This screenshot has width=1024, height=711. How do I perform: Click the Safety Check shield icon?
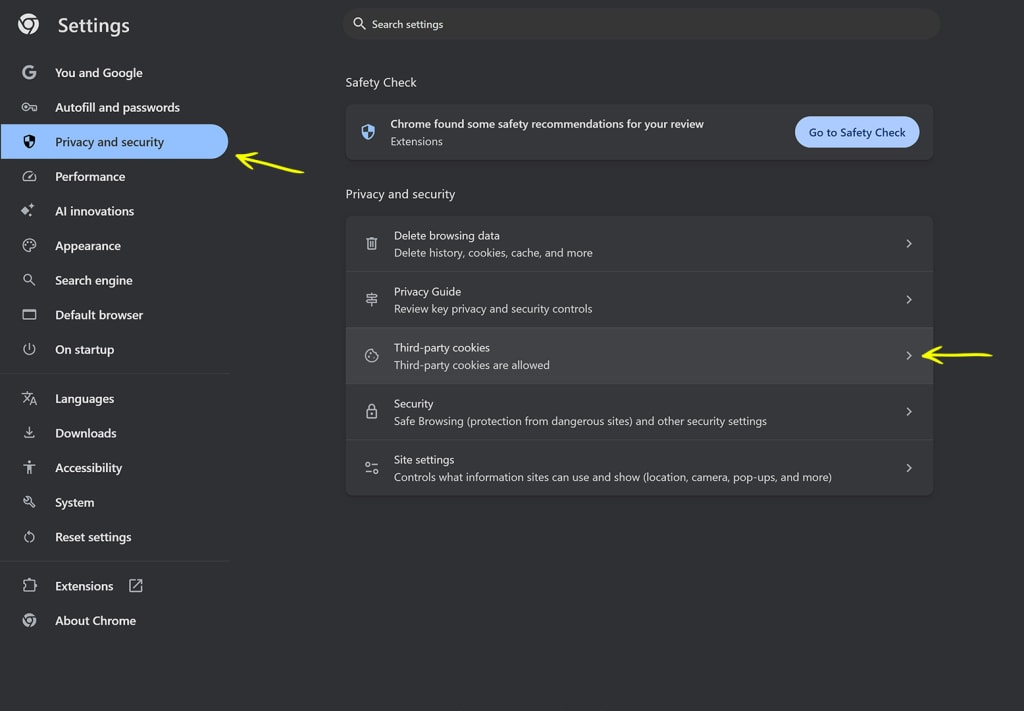click(368, 132)
